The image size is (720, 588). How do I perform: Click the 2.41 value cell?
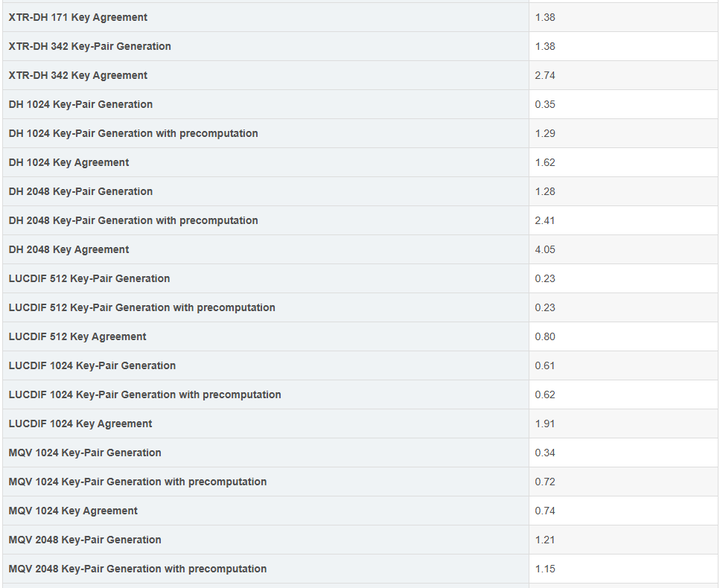[623, 220]
